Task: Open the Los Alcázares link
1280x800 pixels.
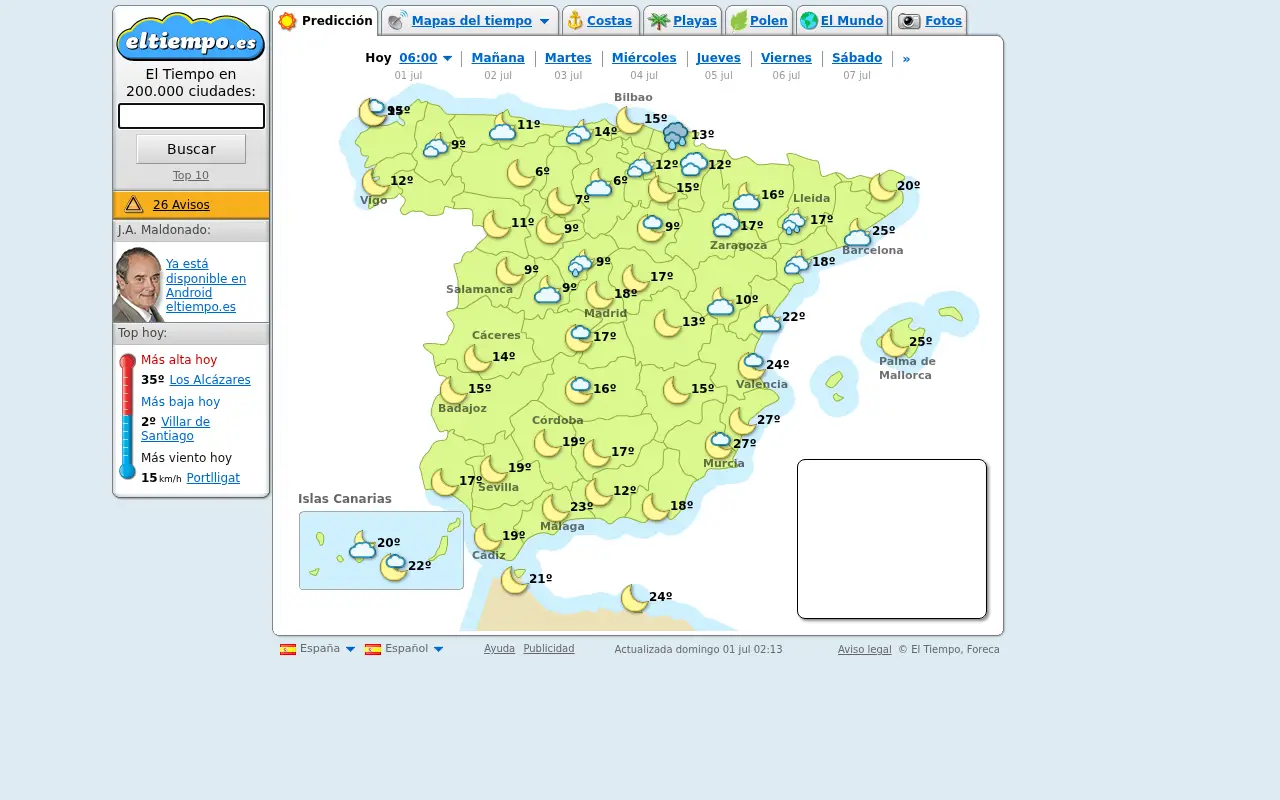Action: coord(210,380)
